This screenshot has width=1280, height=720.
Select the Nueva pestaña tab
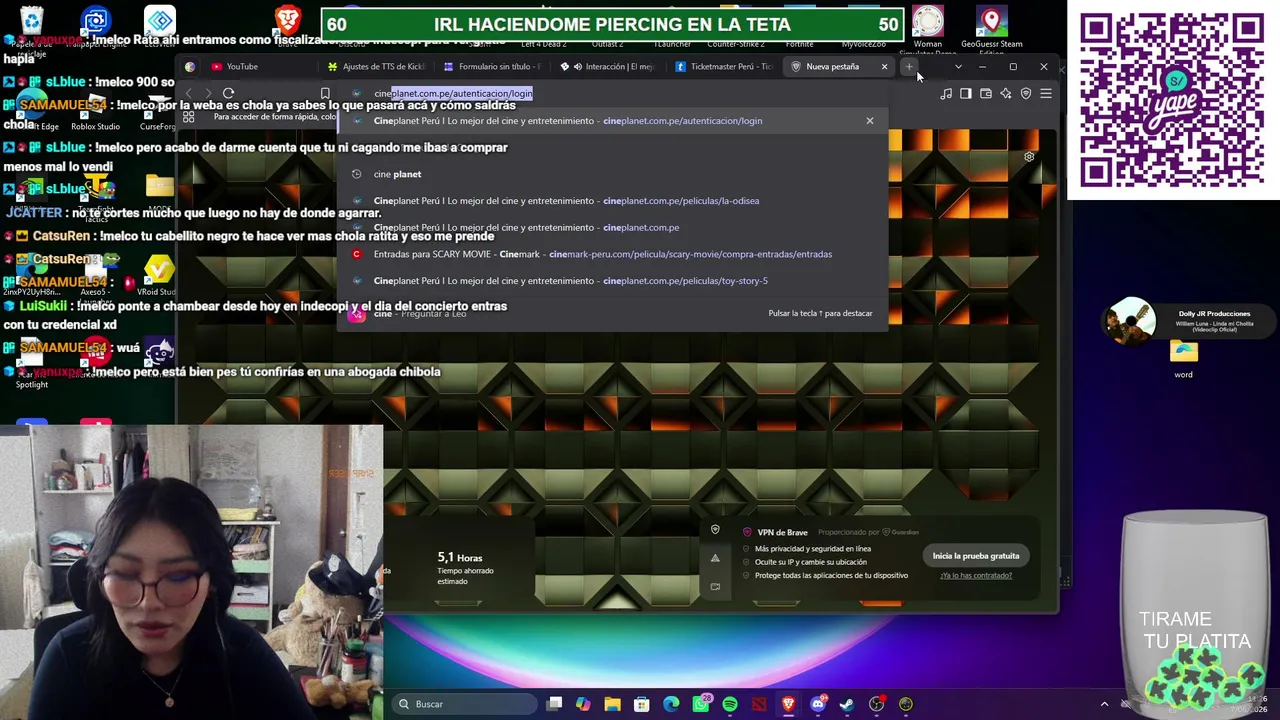[x=832, y=67]
